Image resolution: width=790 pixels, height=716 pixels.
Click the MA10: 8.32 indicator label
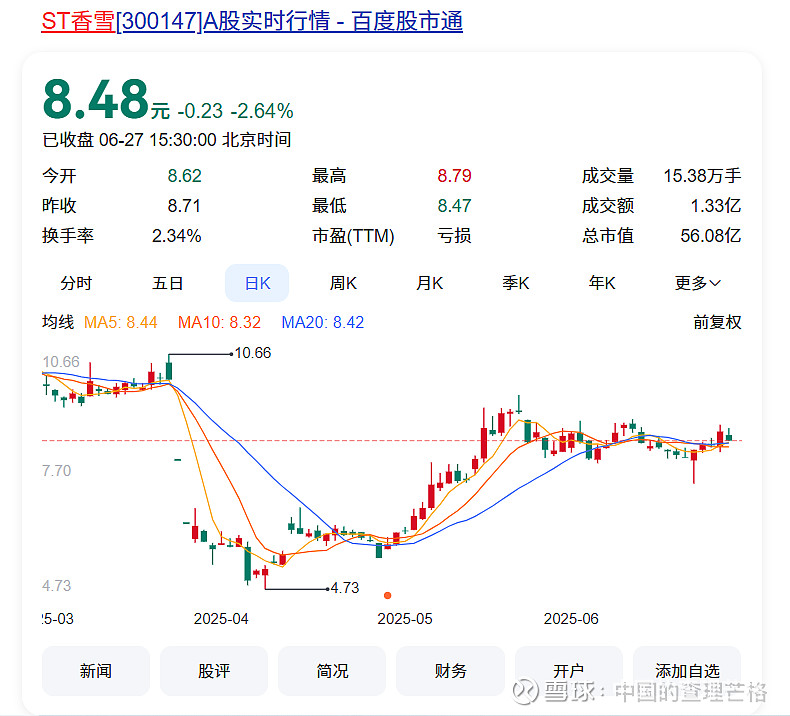pyautogui.click(x=219, y=322)
